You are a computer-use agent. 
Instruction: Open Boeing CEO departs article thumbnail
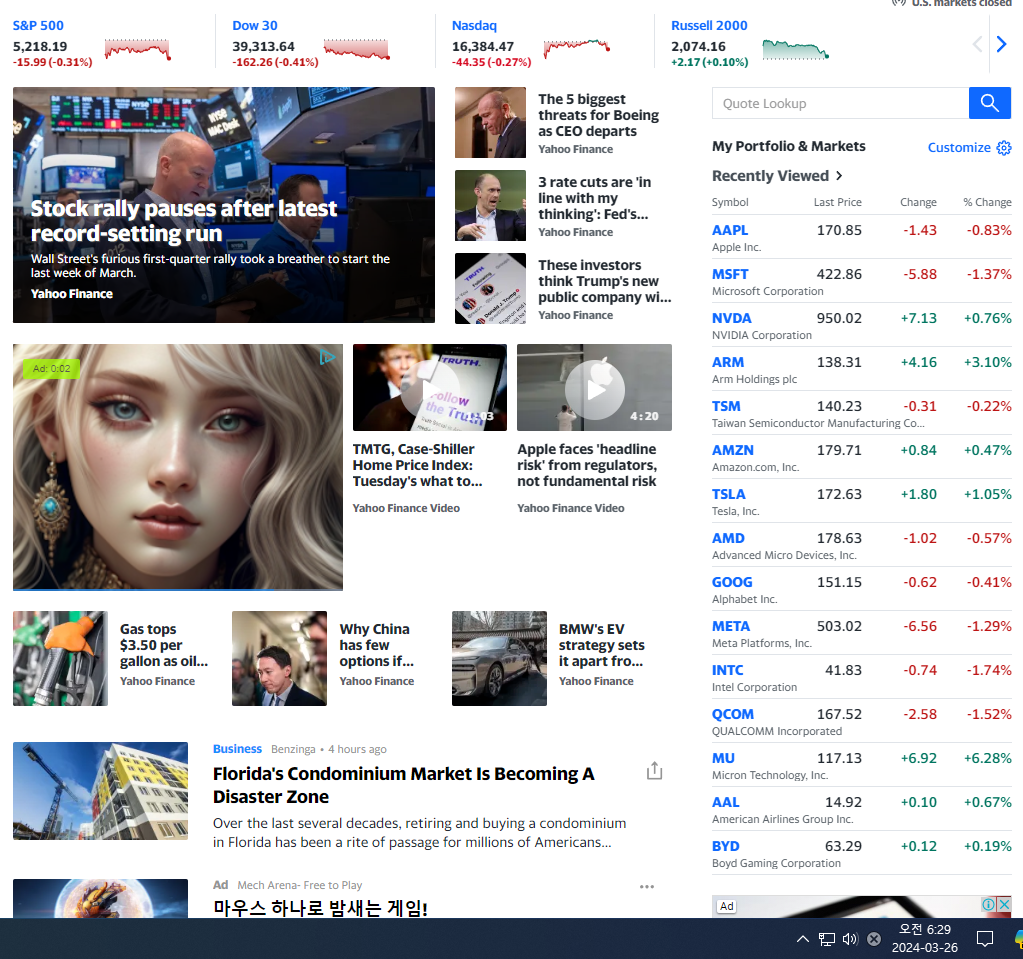click(490, 123)
